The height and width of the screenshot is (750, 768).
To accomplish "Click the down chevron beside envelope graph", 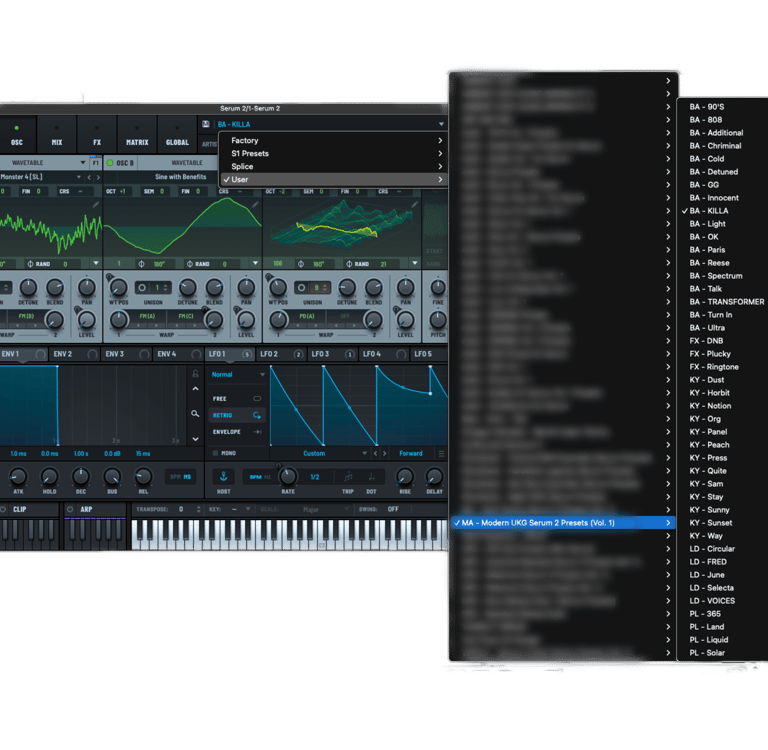I will click(195, 439).
